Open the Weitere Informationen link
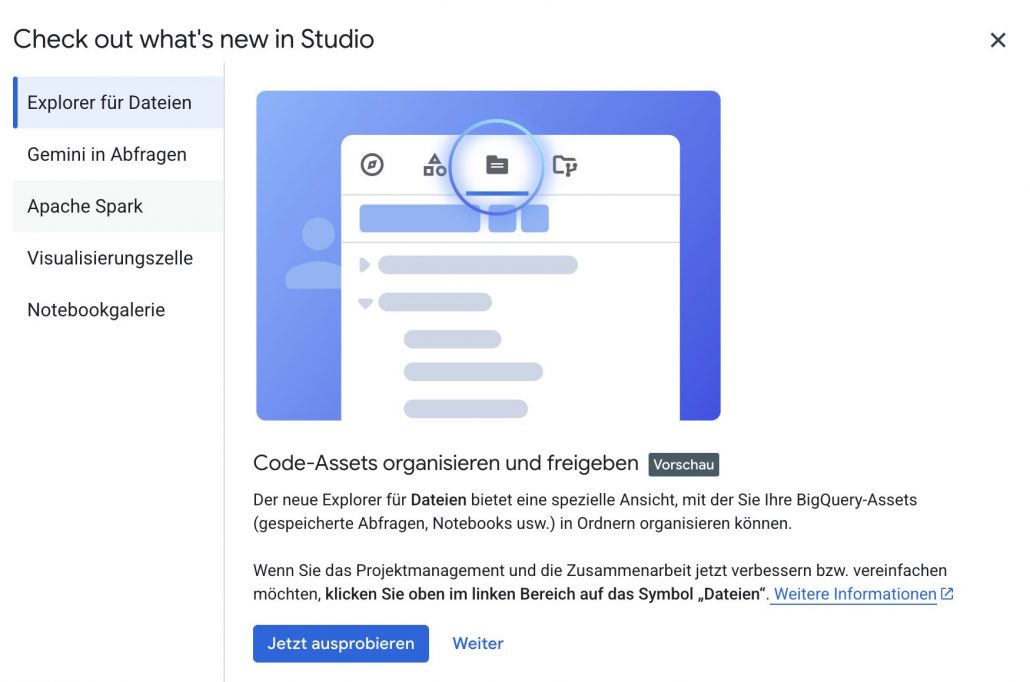1030x682 pixels. point(855,594)
